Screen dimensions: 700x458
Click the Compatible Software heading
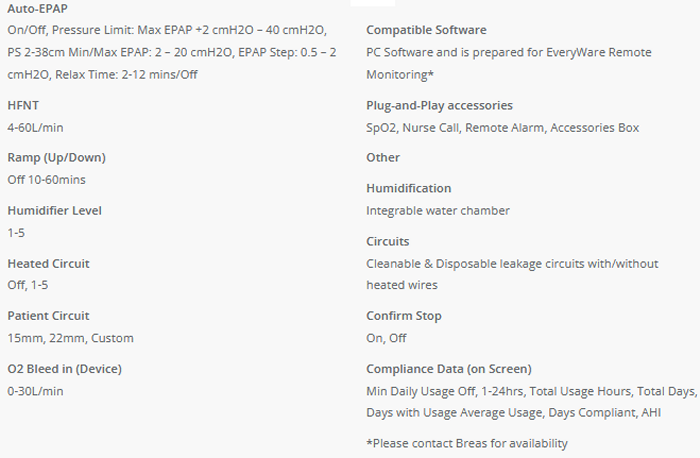[426, 30]
